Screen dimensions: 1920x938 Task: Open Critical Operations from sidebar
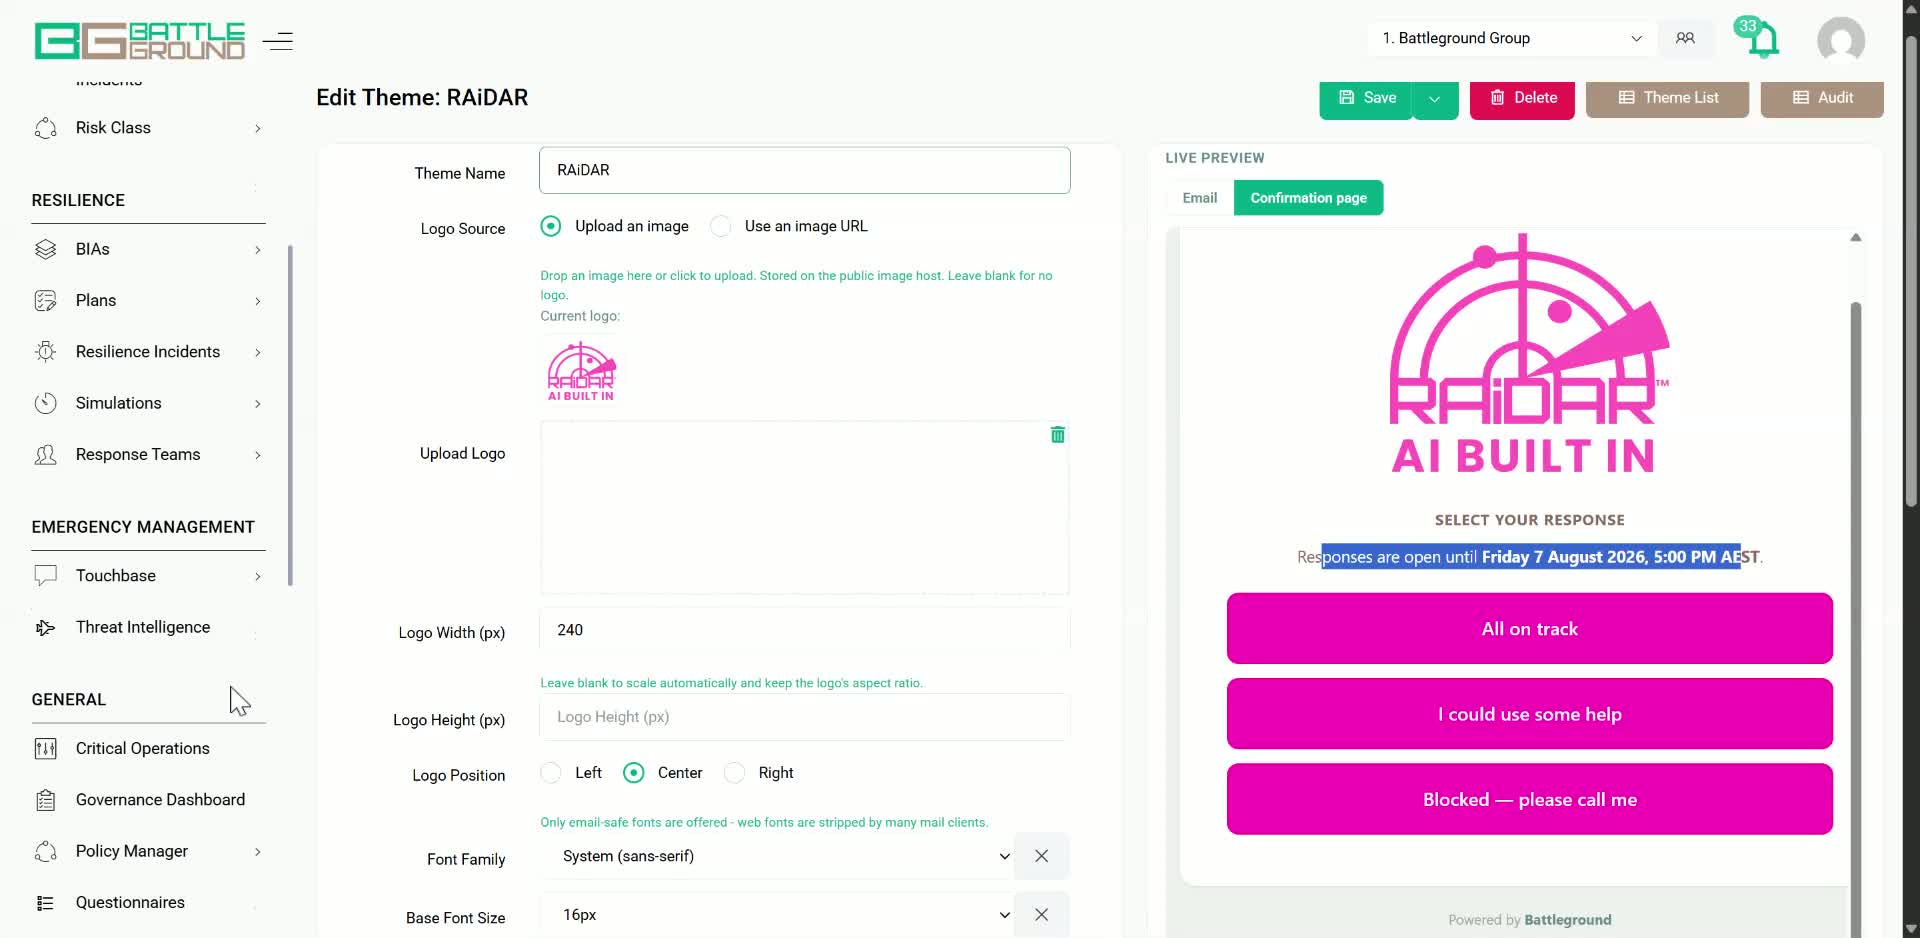pos(143,749)
